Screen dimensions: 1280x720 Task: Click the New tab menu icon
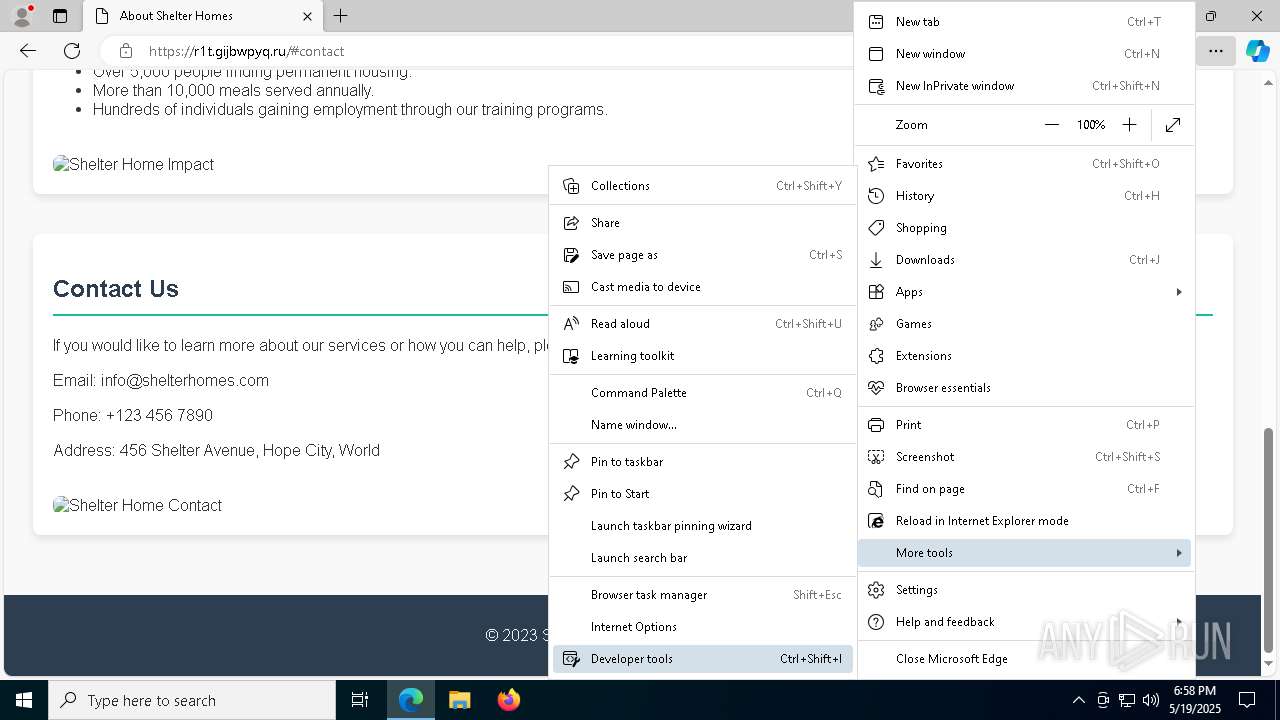tap(876, 22)
